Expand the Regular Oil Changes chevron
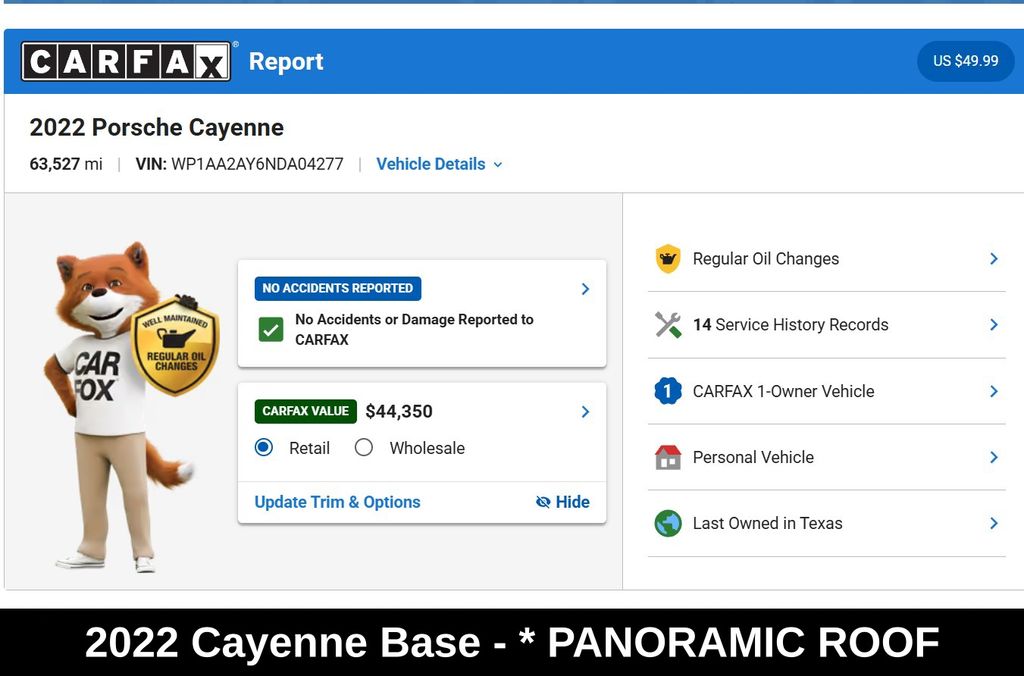The image size is (1024, 676). point(994,259)
